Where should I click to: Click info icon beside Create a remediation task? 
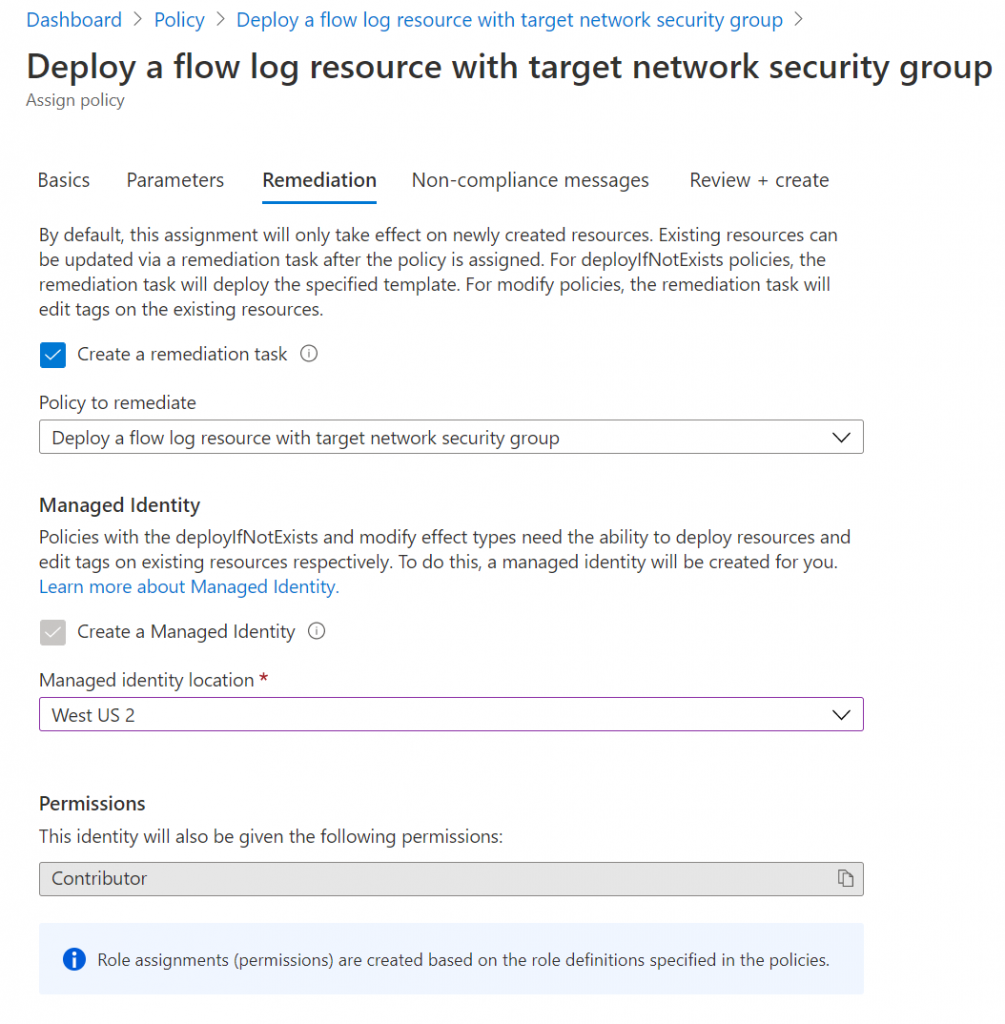[x=309, y=354]
